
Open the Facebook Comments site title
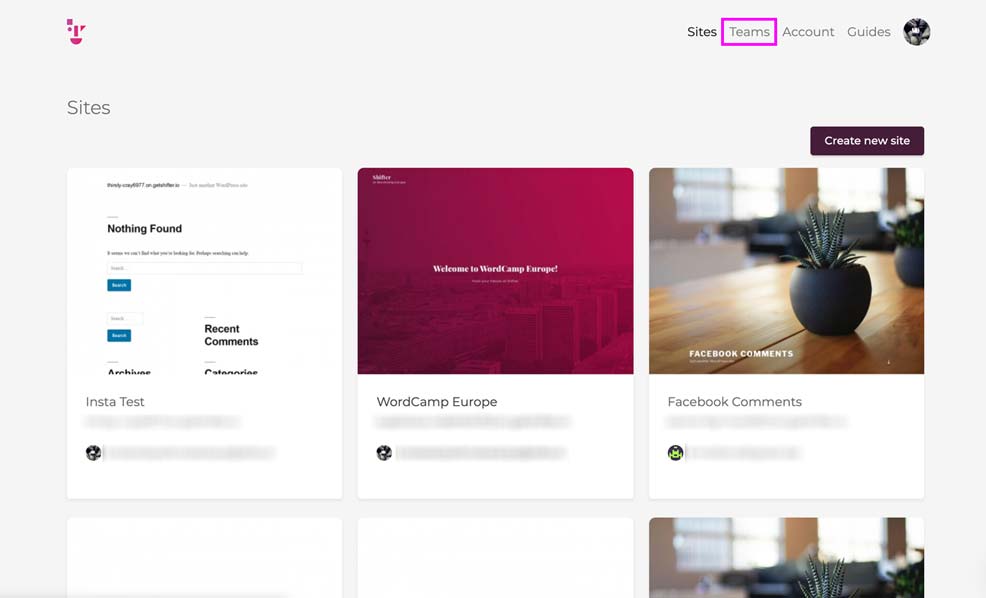click(x=734, y=402)
